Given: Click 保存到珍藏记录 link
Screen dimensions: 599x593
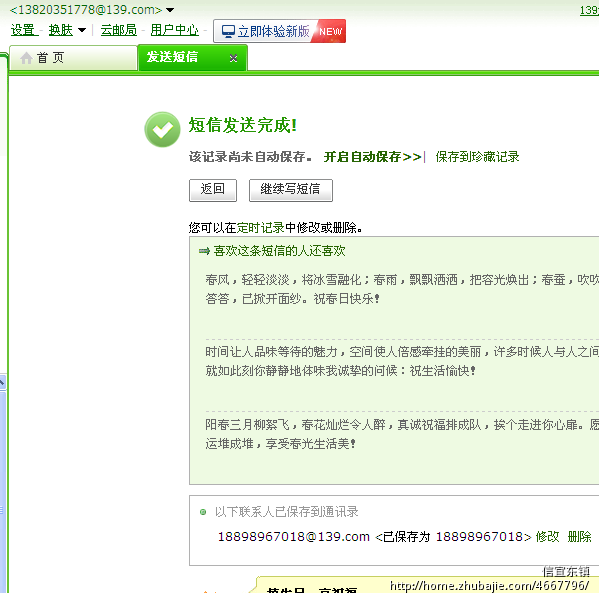Looking at the screenshot, I should click(x=477, y=157).
